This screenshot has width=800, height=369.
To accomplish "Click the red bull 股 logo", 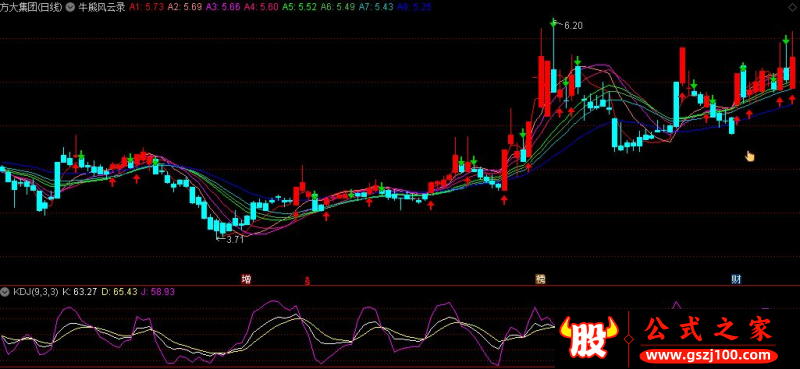I will (x=588, y=338).
